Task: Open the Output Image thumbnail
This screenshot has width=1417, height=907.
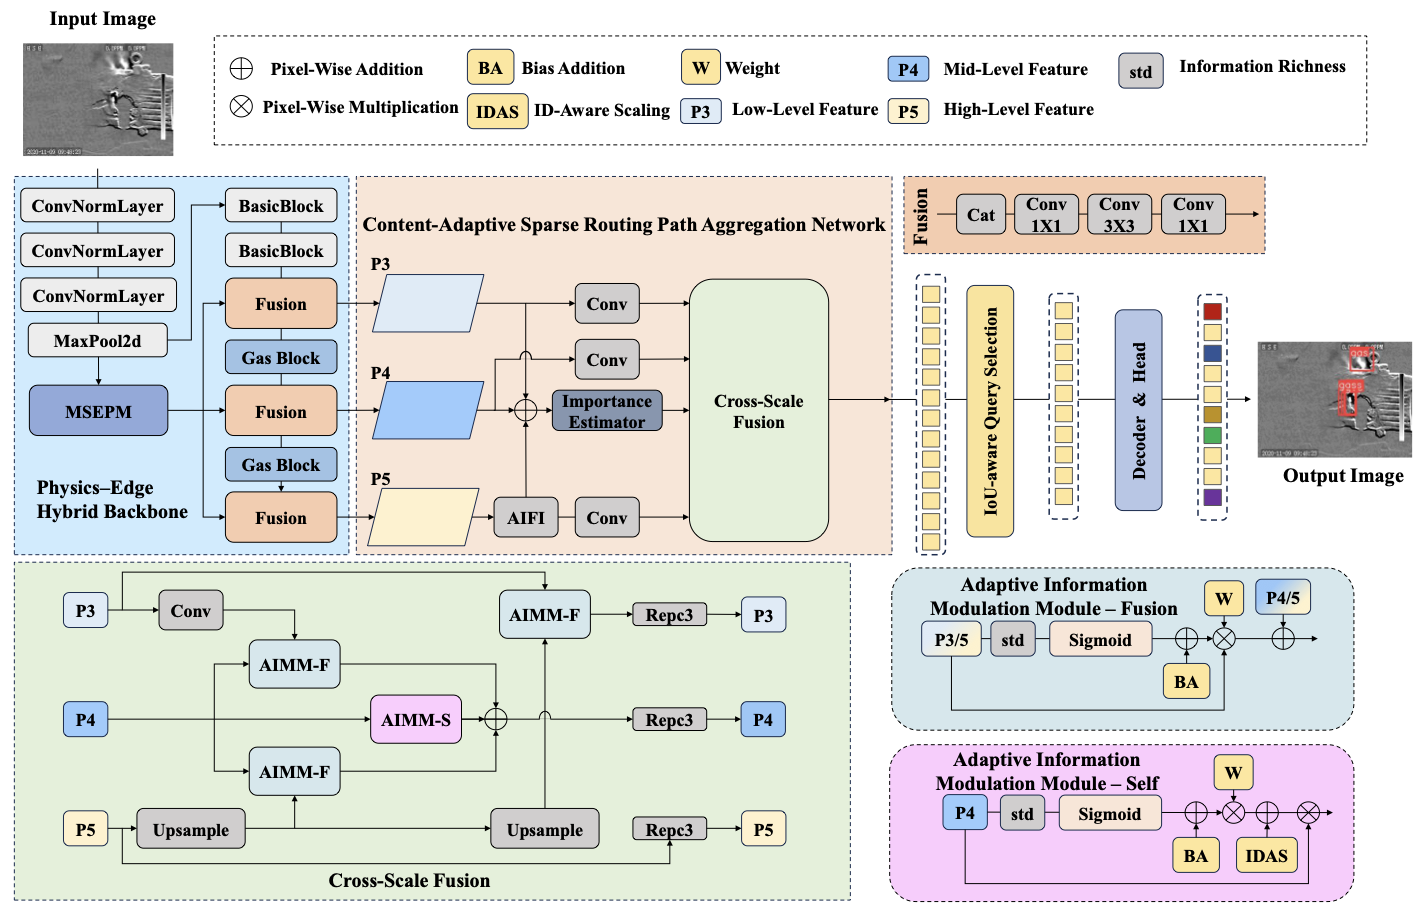Action: point(1334,399)
